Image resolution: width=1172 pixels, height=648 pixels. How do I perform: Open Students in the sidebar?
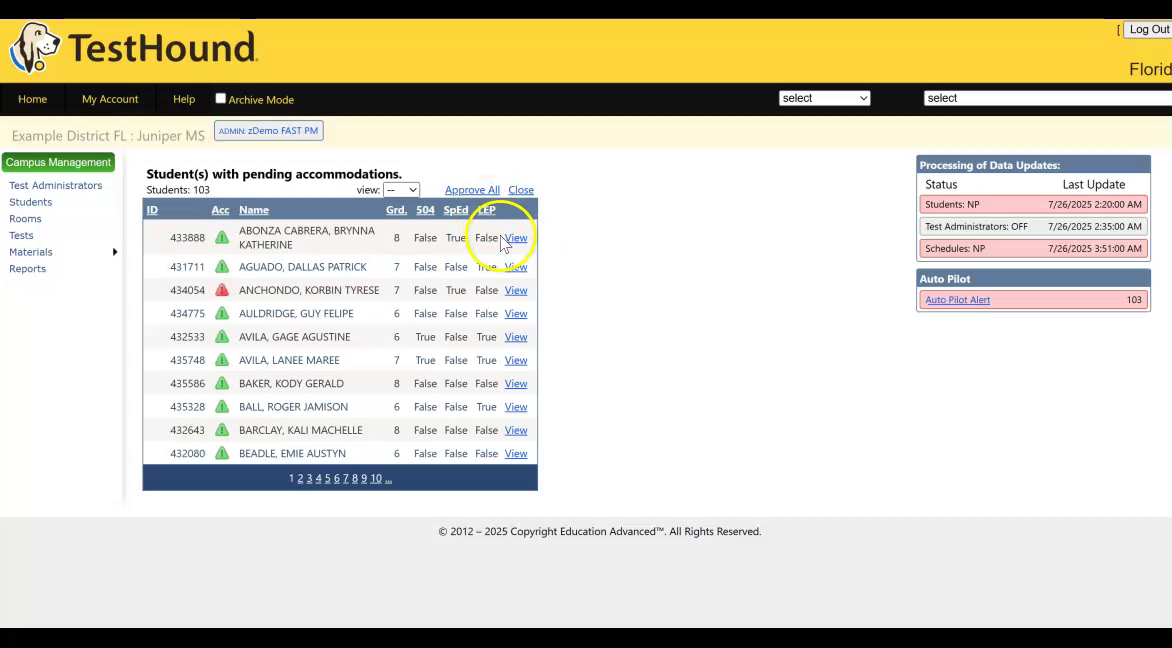pyautogui.click(x=31, y=202)
